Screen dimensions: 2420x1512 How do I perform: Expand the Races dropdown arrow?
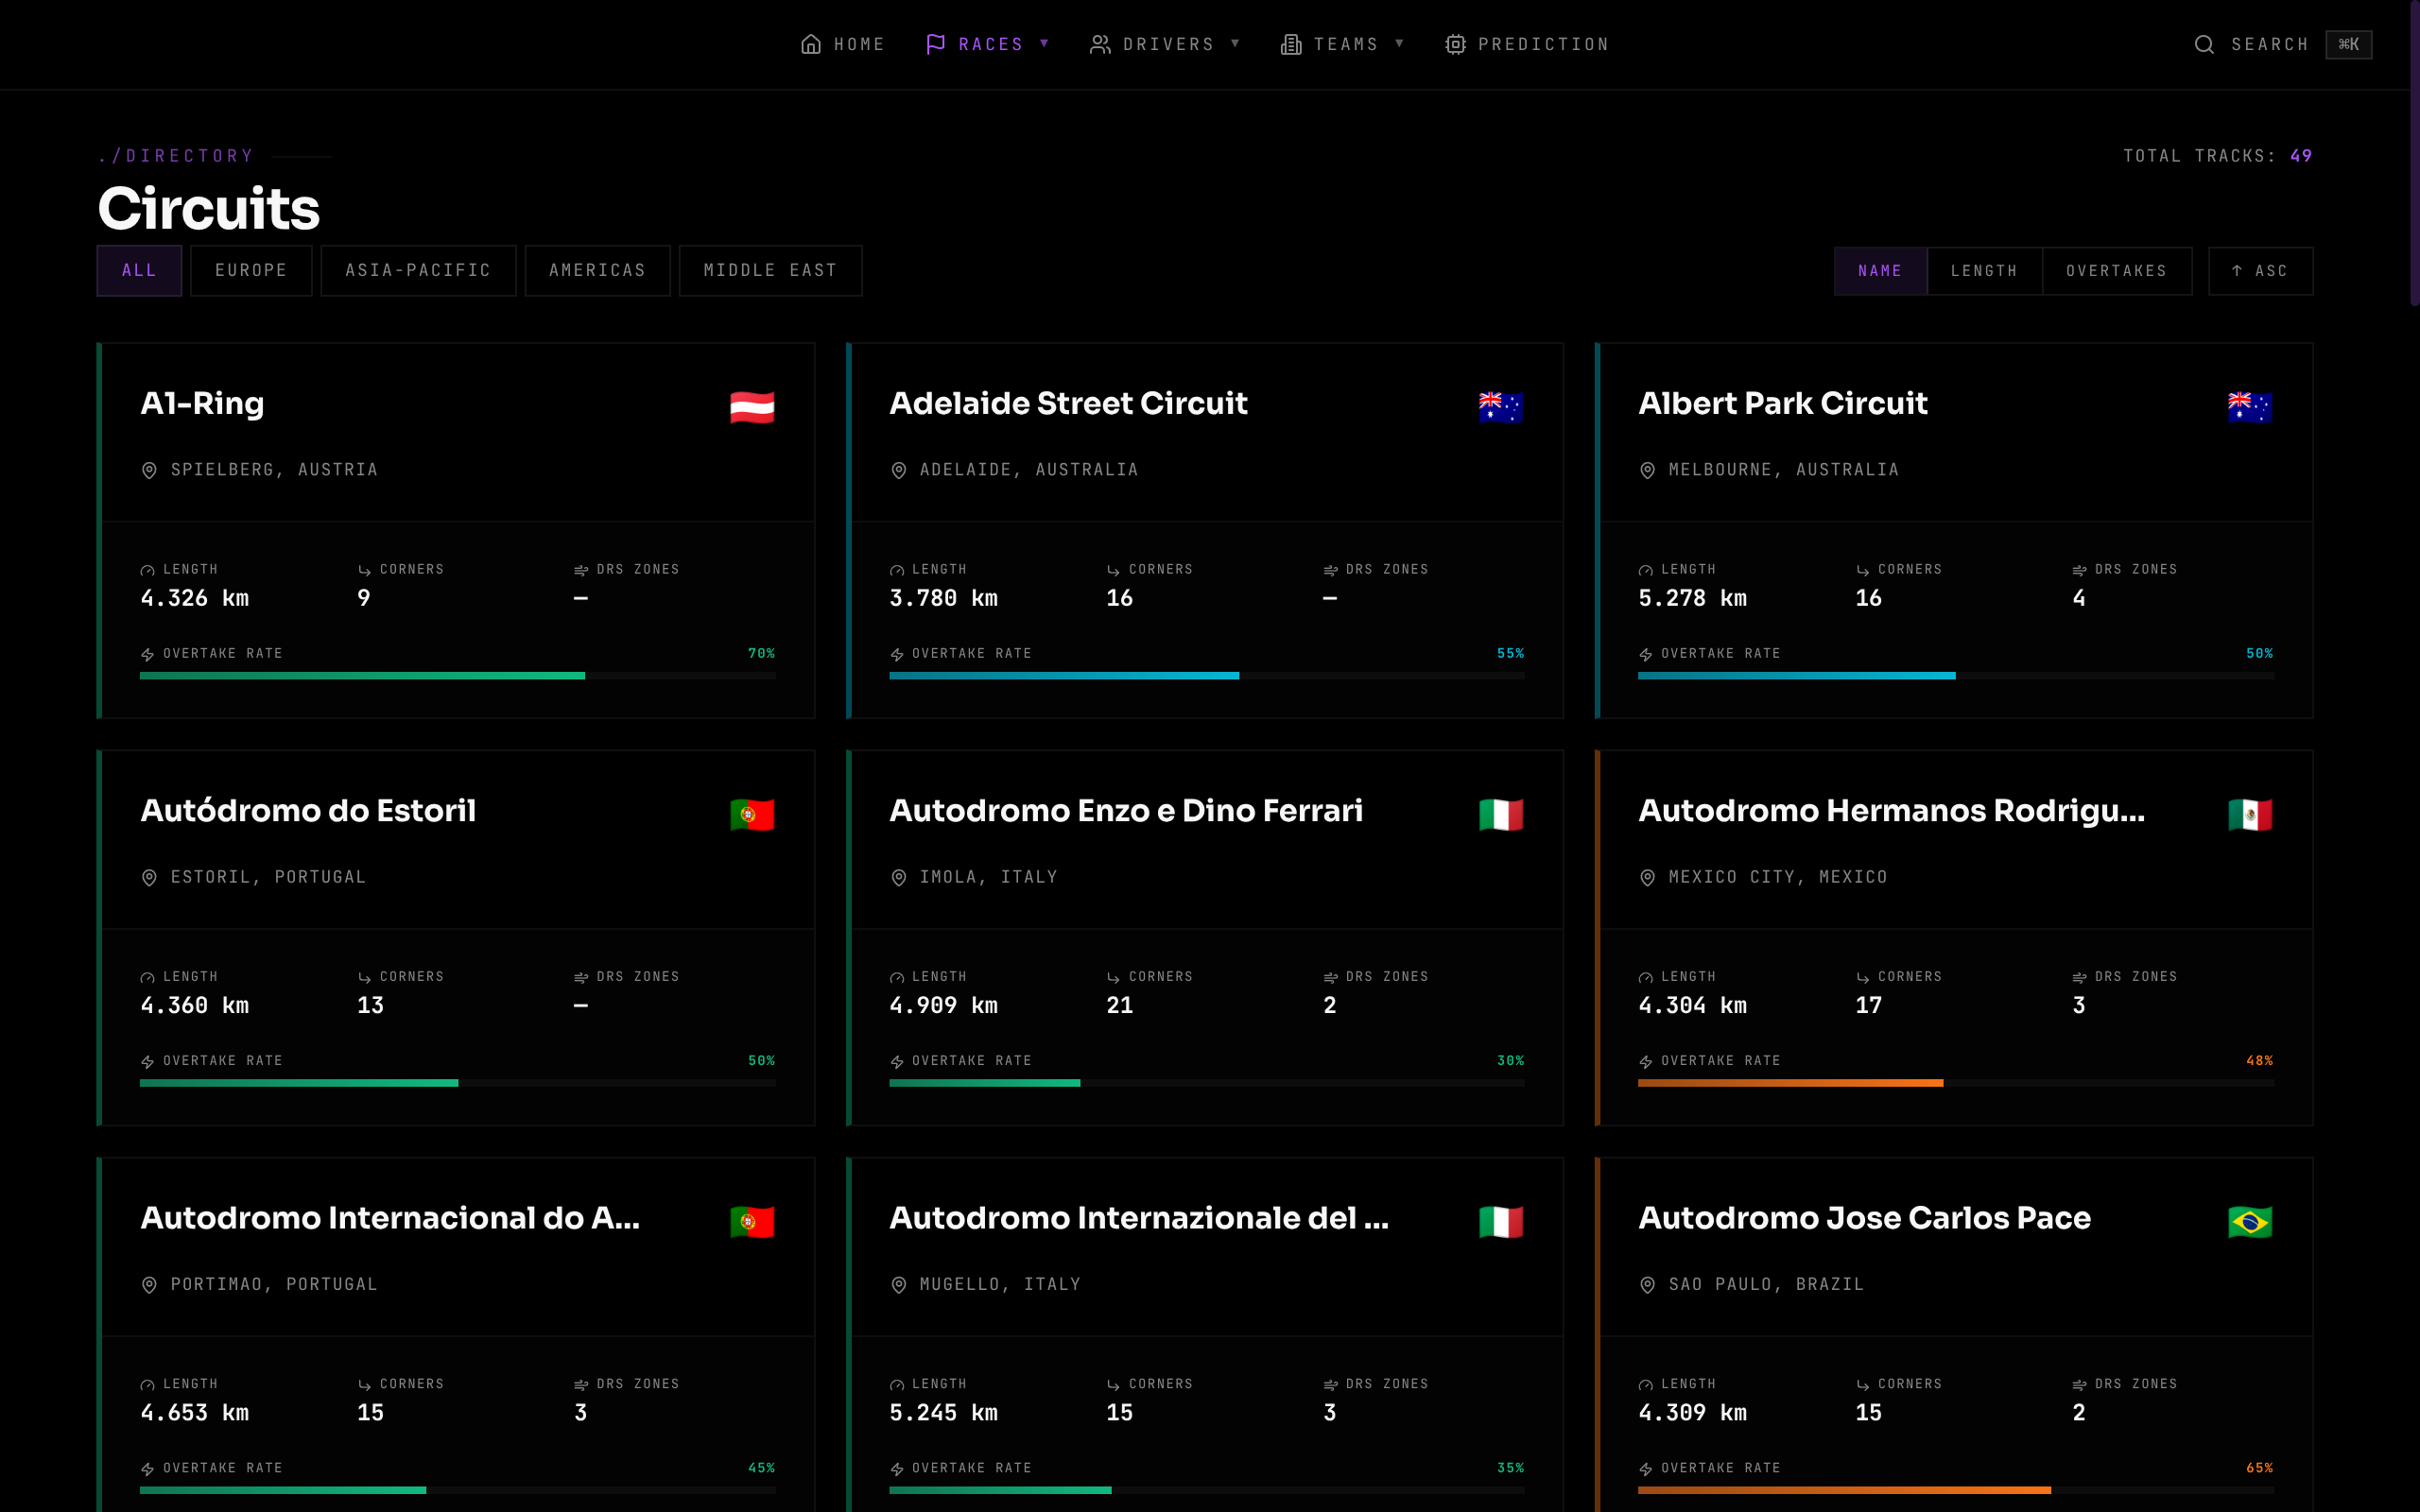tap(1044, 43)
